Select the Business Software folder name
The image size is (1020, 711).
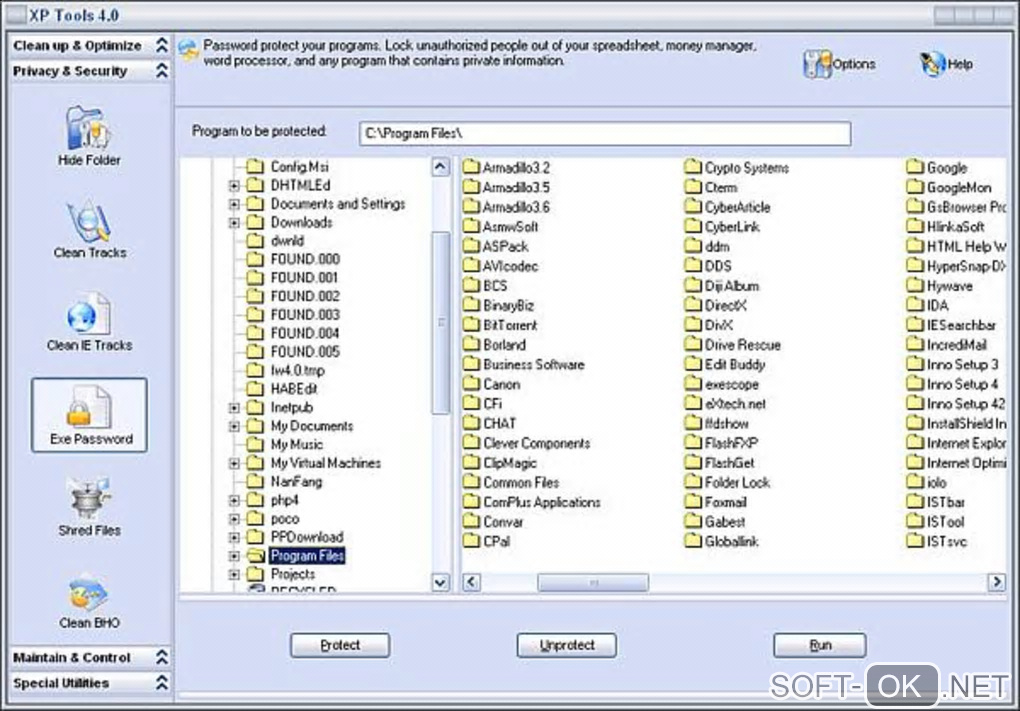(533, 364)
